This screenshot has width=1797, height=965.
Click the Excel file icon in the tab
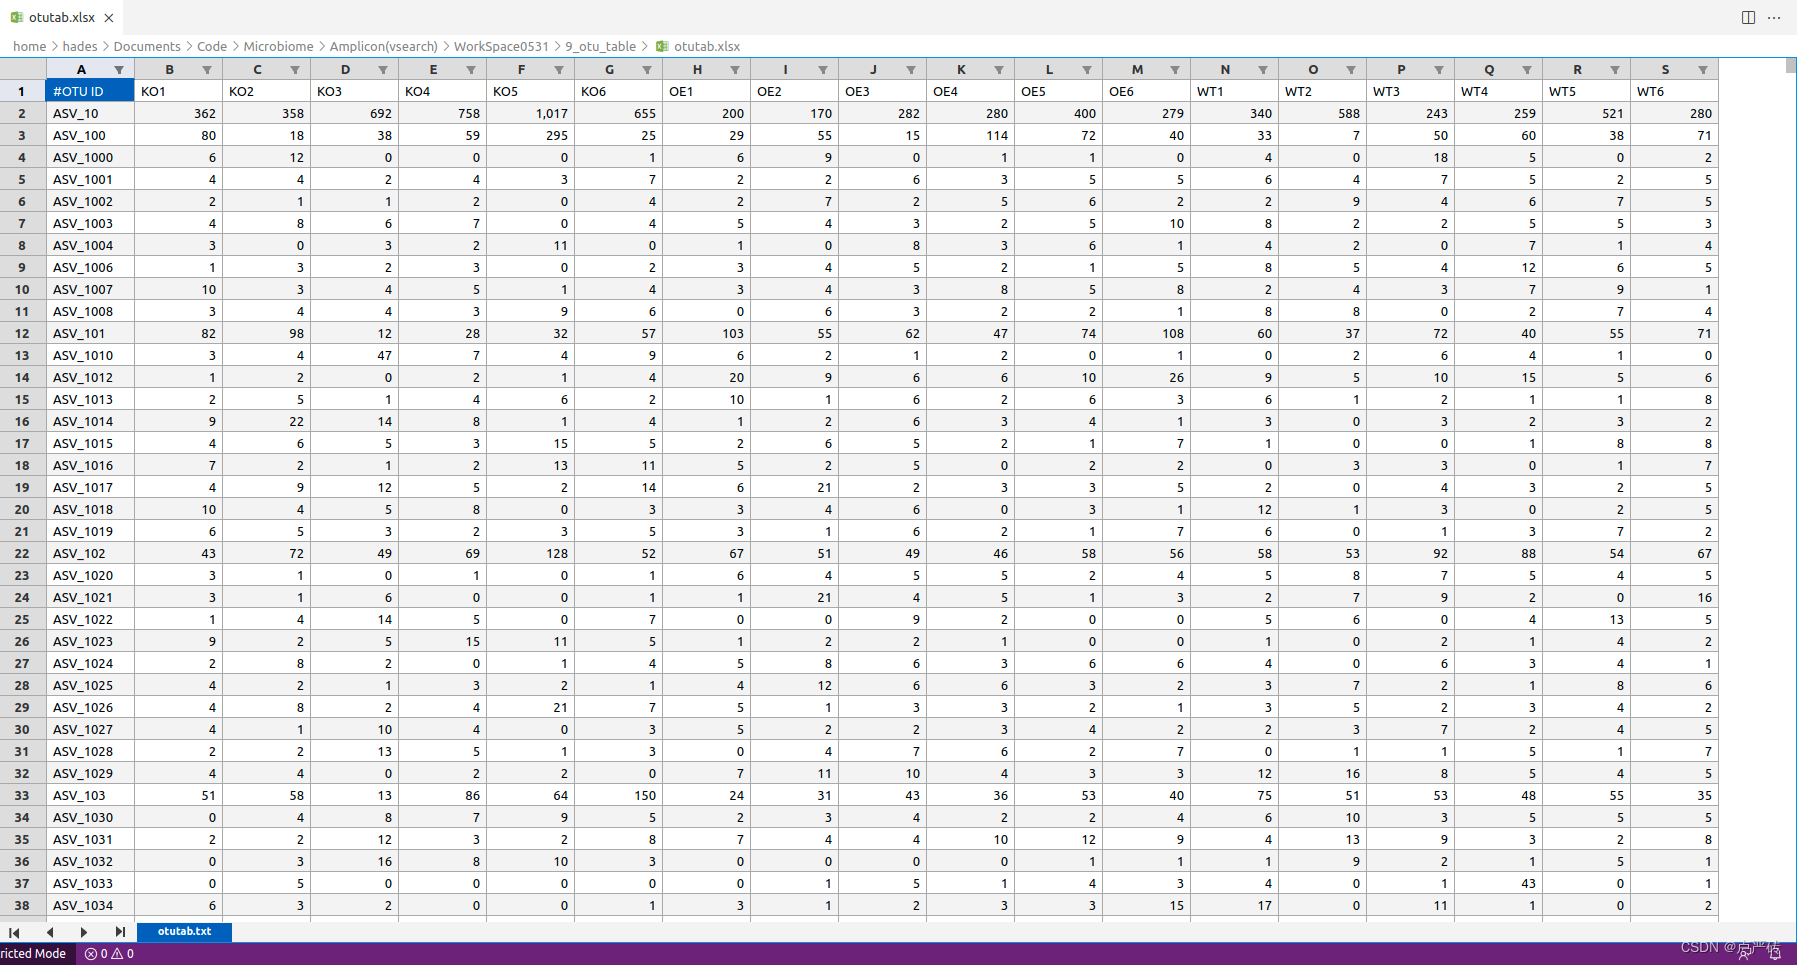coord(17,17)
